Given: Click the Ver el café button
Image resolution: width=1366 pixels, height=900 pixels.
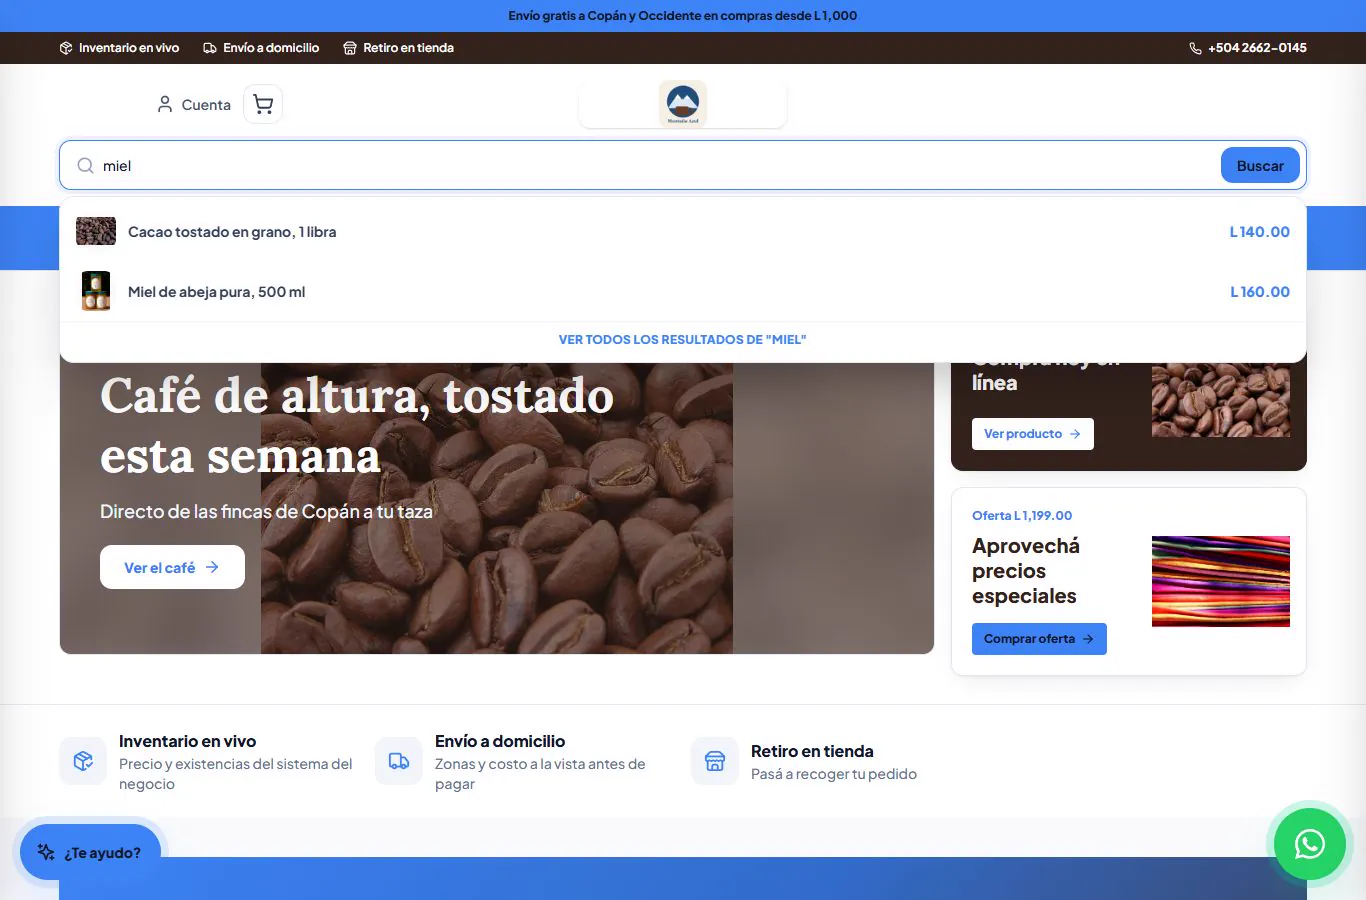Looking at the screenshot, I should 172,567.
